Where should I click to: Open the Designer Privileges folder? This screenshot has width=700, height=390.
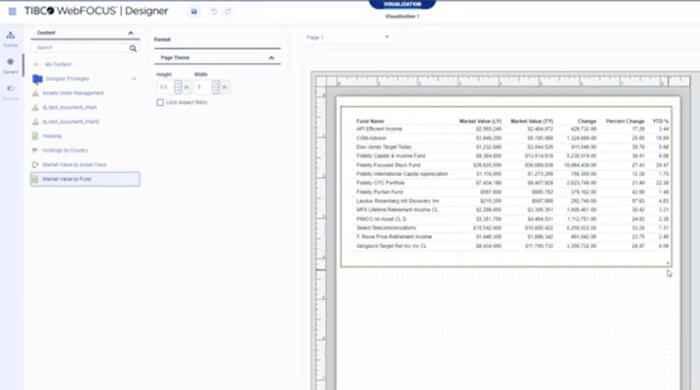pyautogui.click(x=67, y=79)
